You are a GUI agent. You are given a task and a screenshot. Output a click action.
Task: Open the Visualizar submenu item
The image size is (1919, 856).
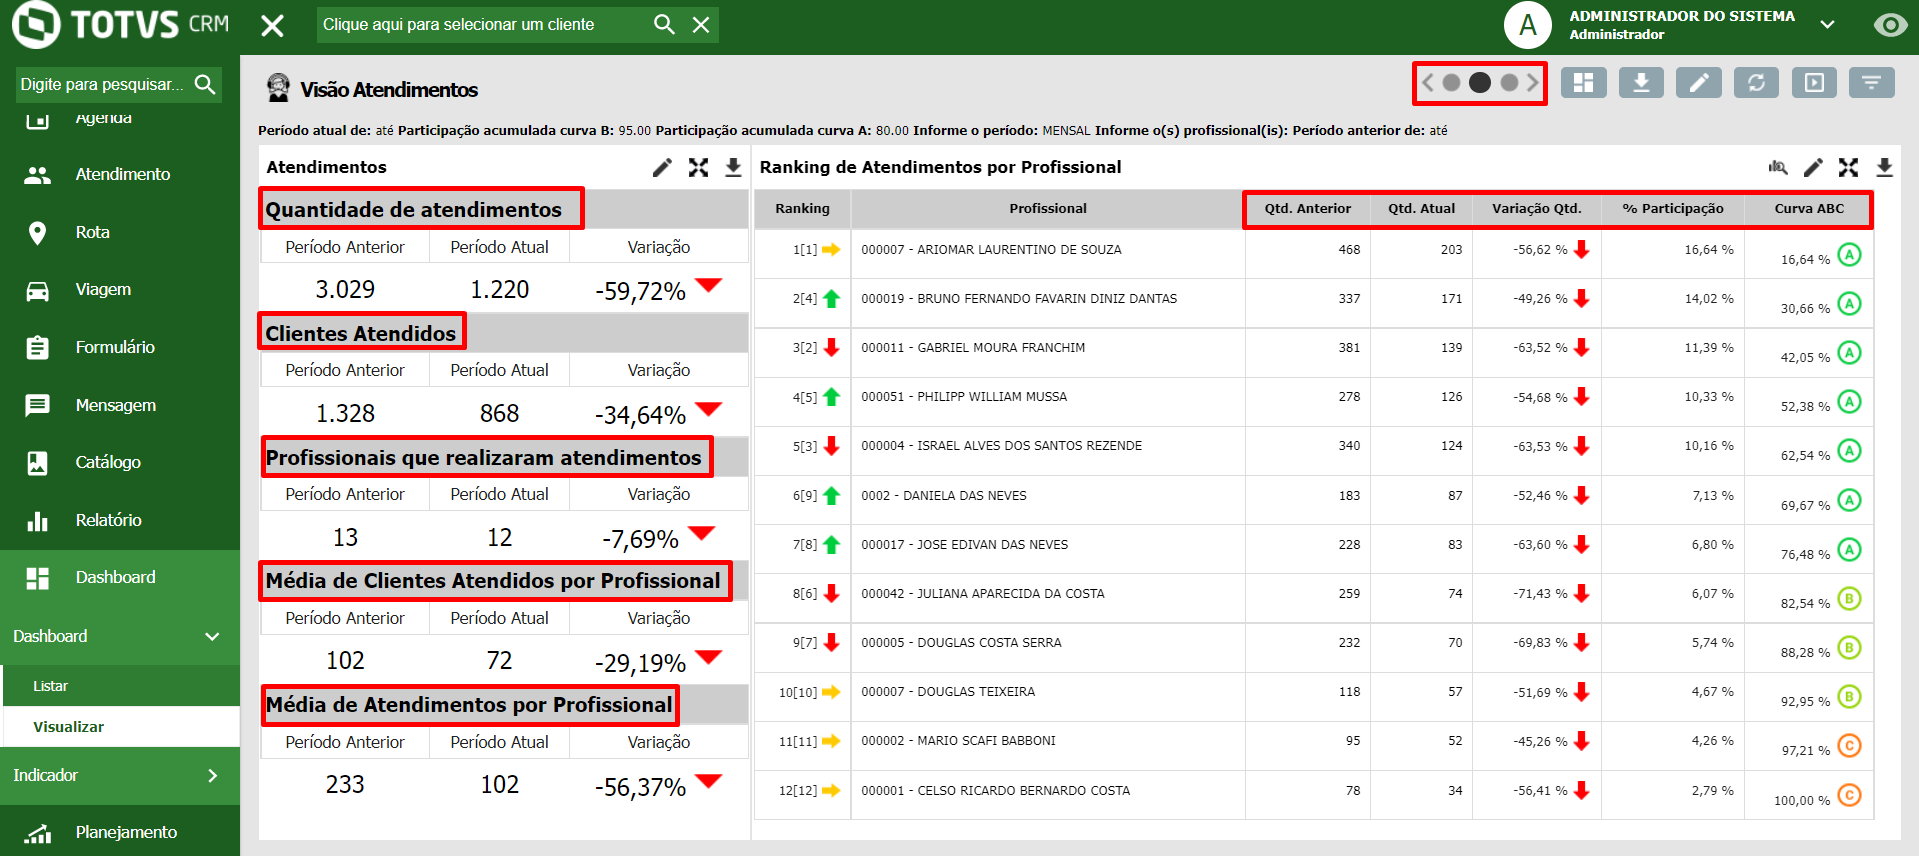120,727
